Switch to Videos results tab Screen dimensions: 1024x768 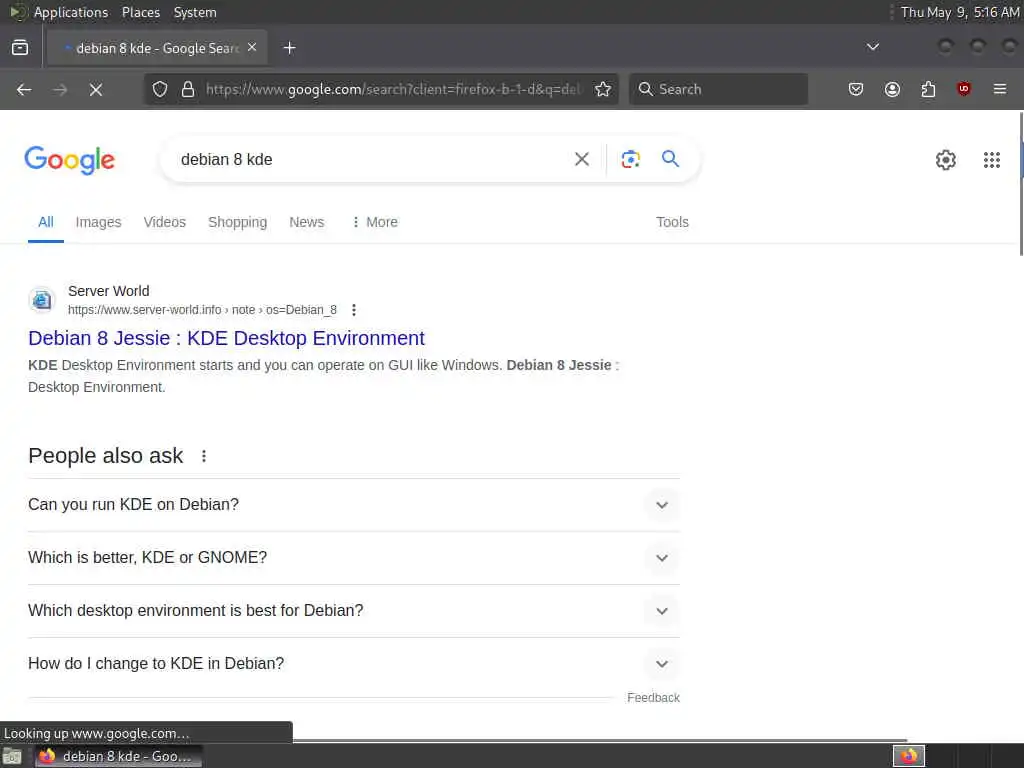tap(165, 222)
